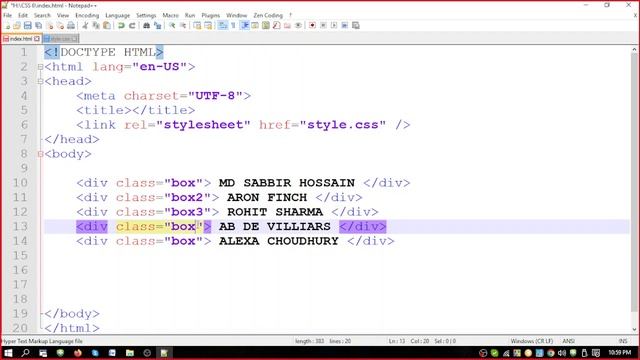Open the Encoding menu
The width and height of the screenshot is (640, 360).
87,15
